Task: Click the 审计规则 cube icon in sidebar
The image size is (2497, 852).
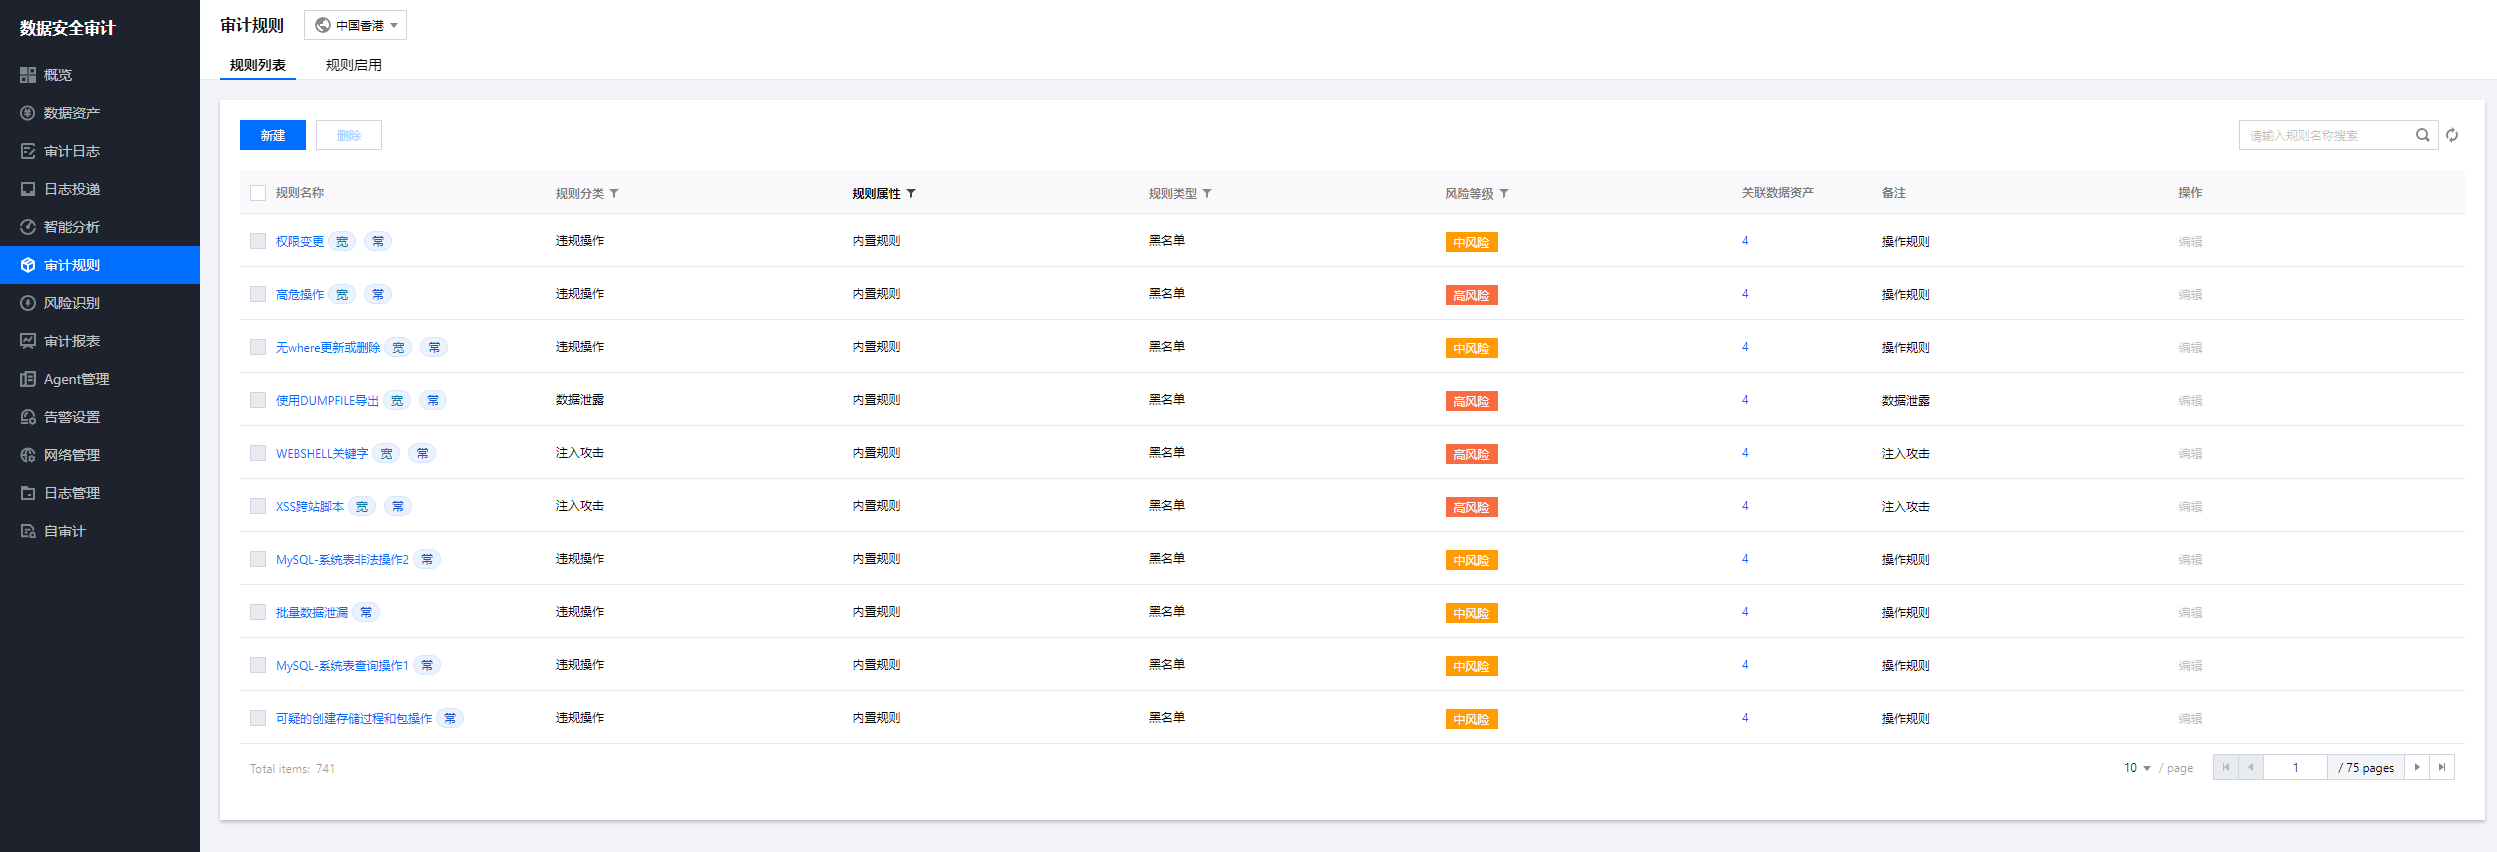Action: click(28, 265)
